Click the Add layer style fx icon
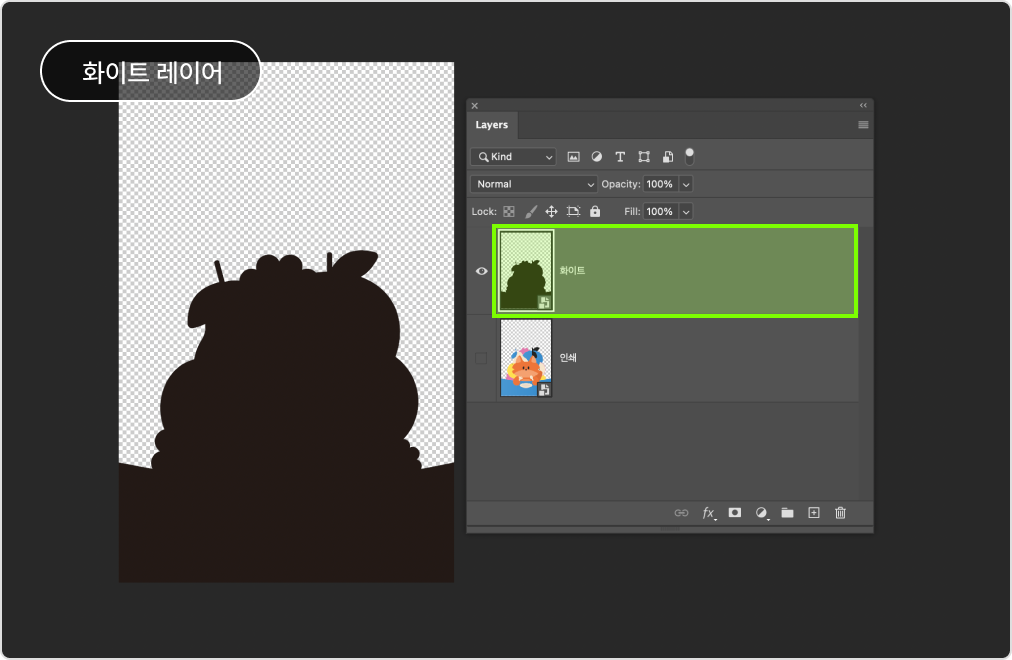Screen dimensions: 1012x660 pos(707,512)
